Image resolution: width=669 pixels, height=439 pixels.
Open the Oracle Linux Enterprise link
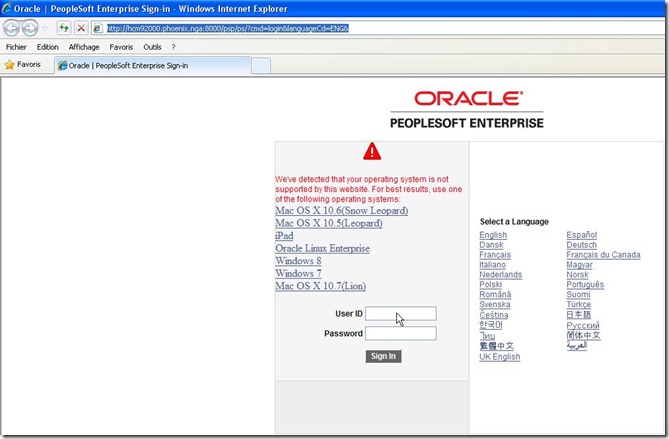[323, 248]
